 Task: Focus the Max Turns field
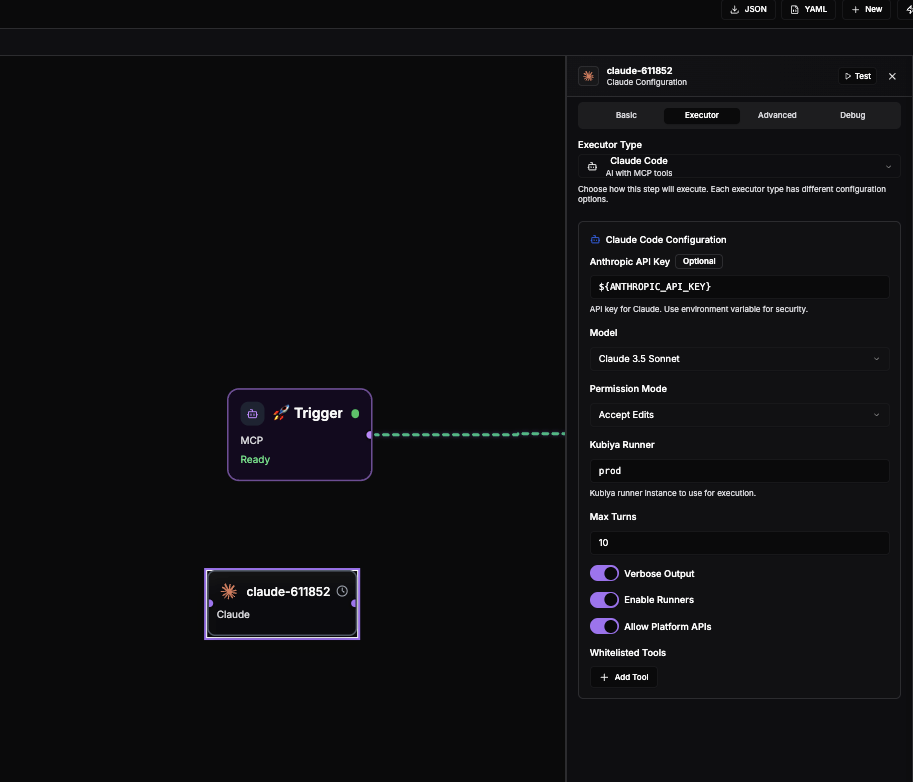coord(739,543)
